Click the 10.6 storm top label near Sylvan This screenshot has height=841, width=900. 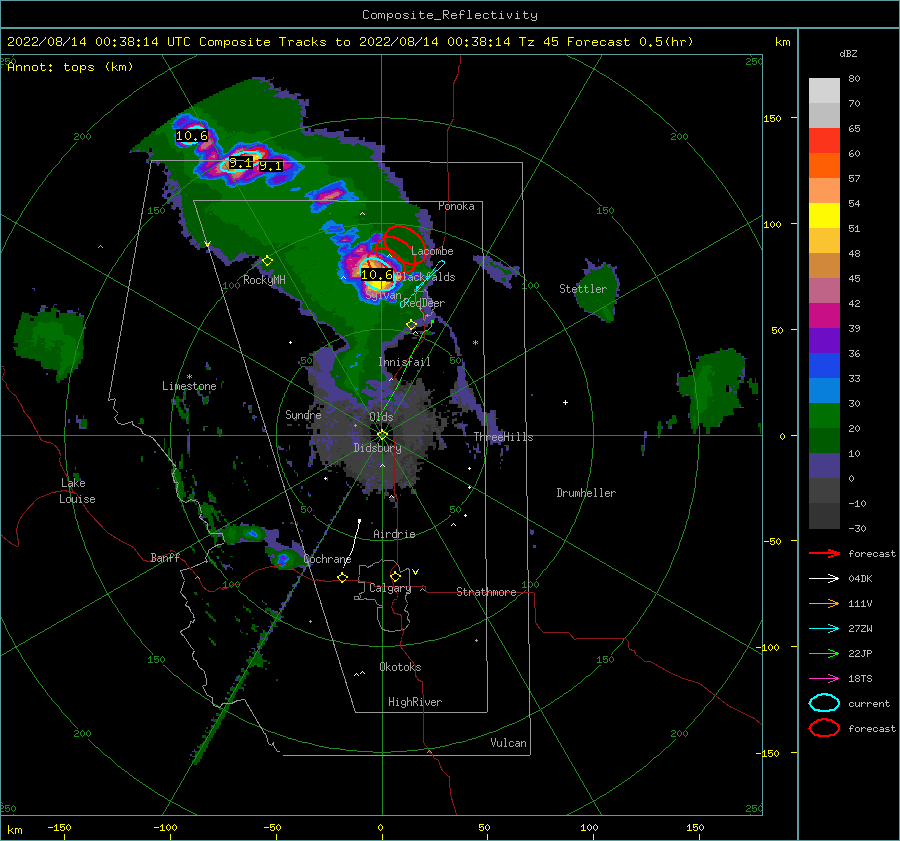[377, 275]
